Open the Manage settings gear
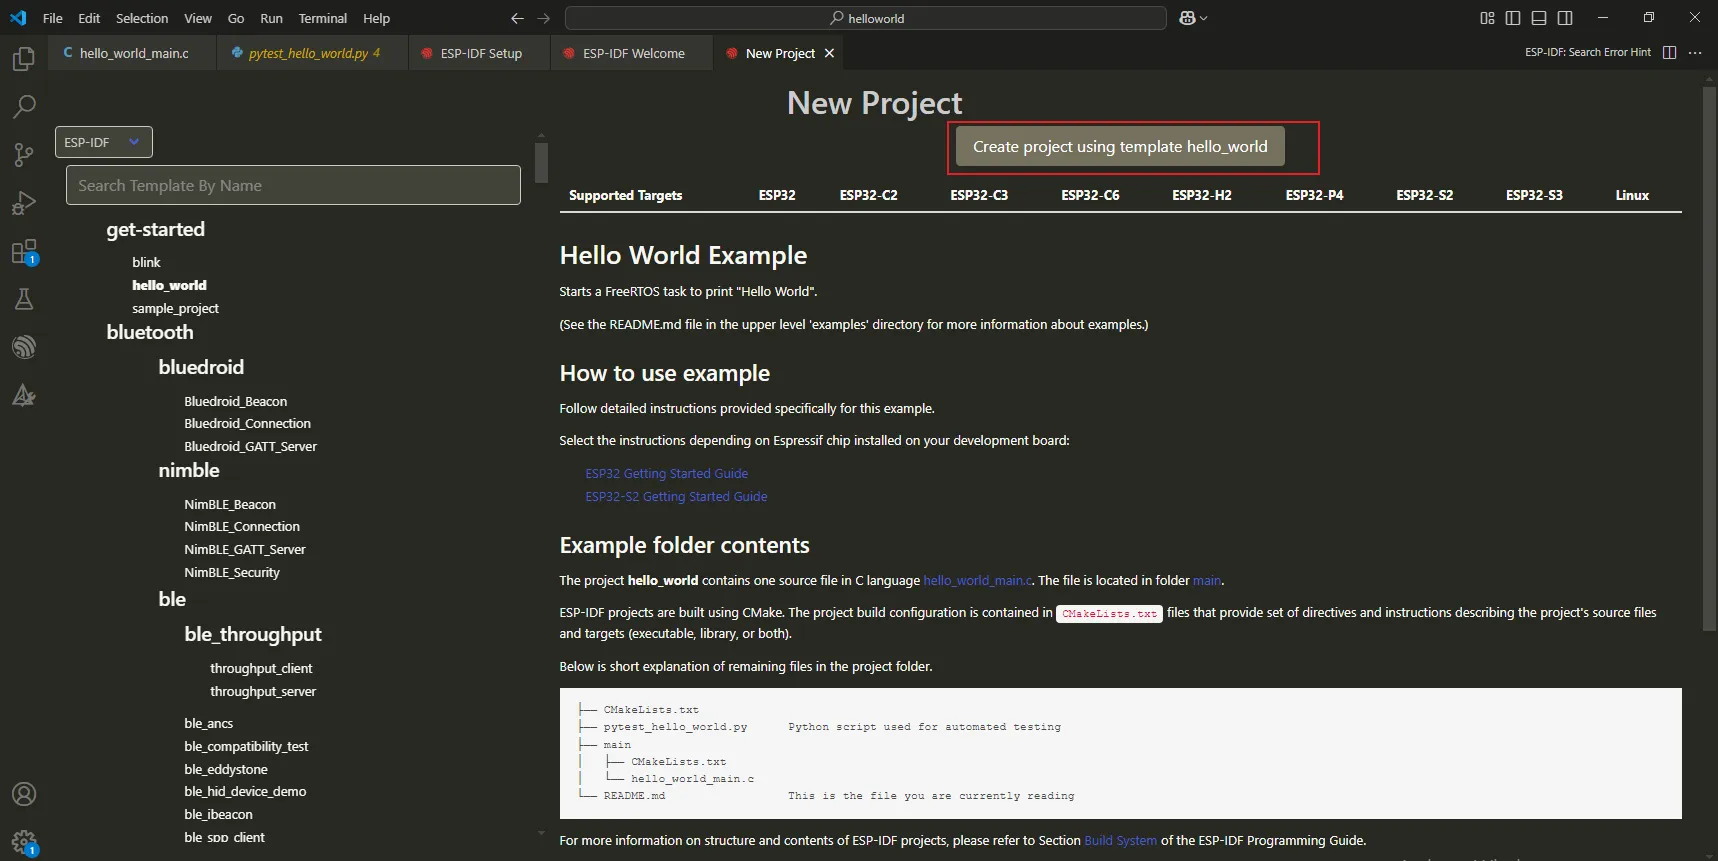This screenshot has width=1718, height=861. pyautogui.click(x=23, y=842)
